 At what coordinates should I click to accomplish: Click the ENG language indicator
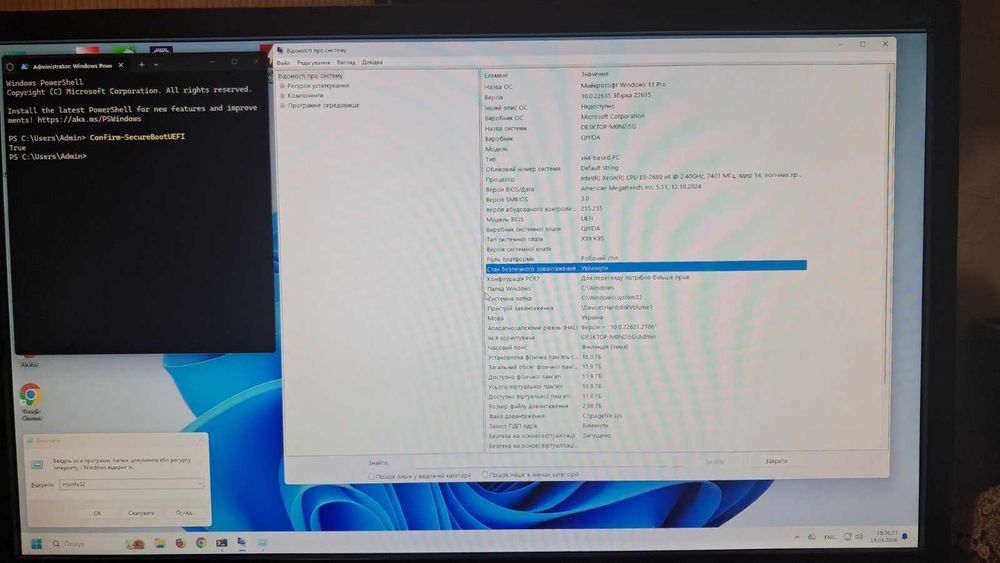coord(829,537)
